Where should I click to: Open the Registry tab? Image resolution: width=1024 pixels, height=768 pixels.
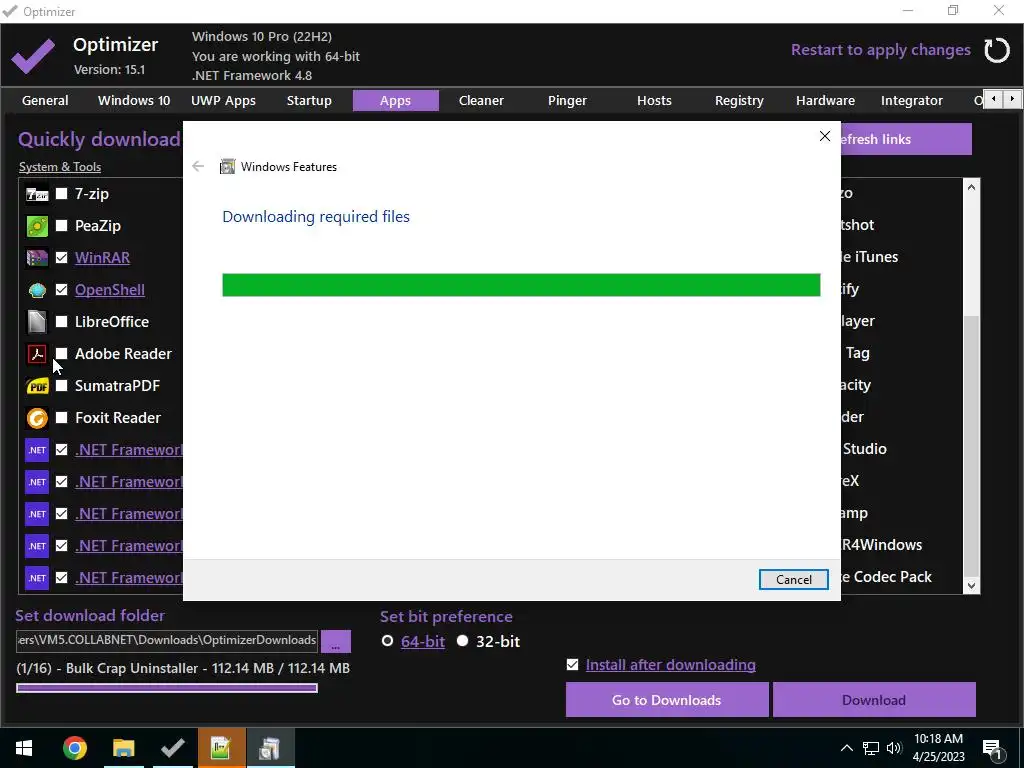click(x=739, y=101)
